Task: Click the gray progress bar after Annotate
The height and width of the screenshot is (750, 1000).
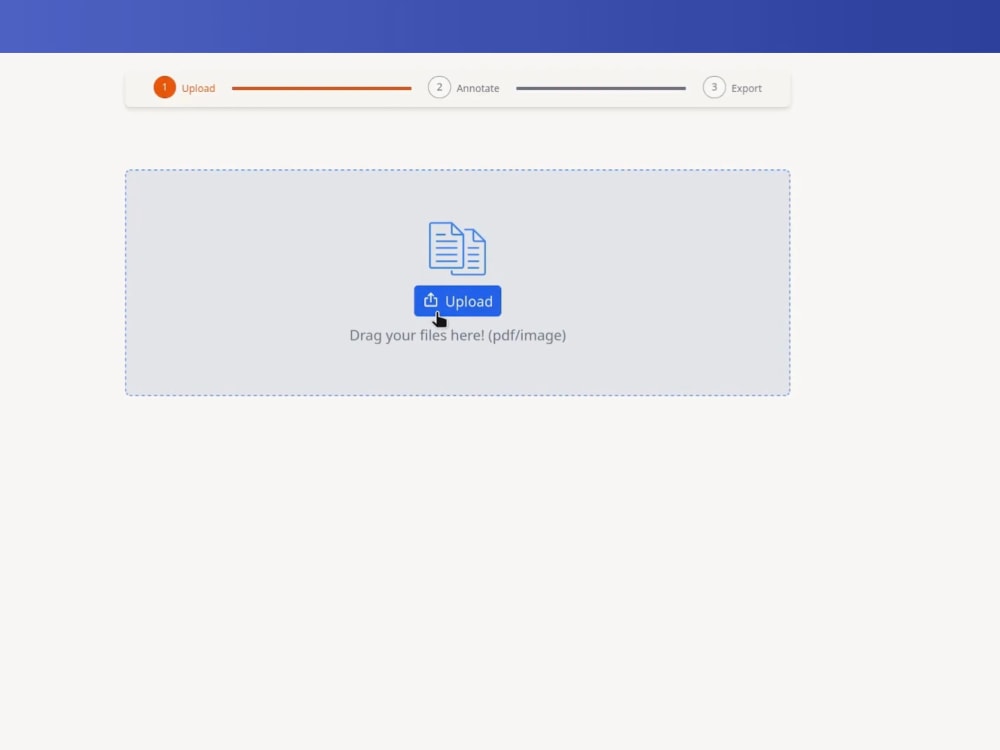Action: coord(601,88)
